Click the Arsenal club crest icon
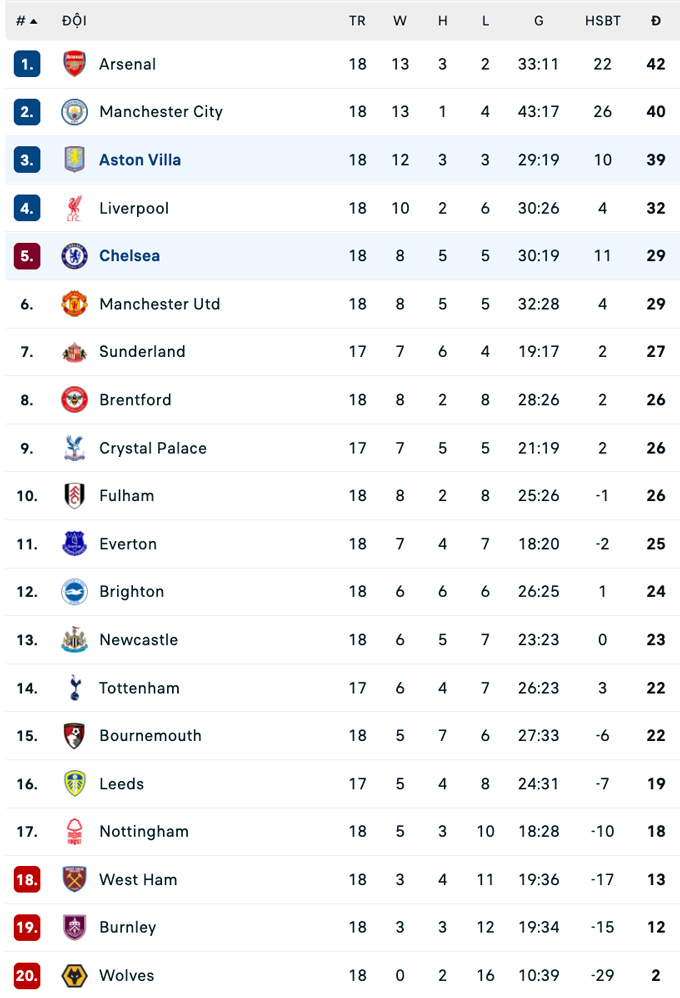The image size is (680, 998). coord(75,64)
